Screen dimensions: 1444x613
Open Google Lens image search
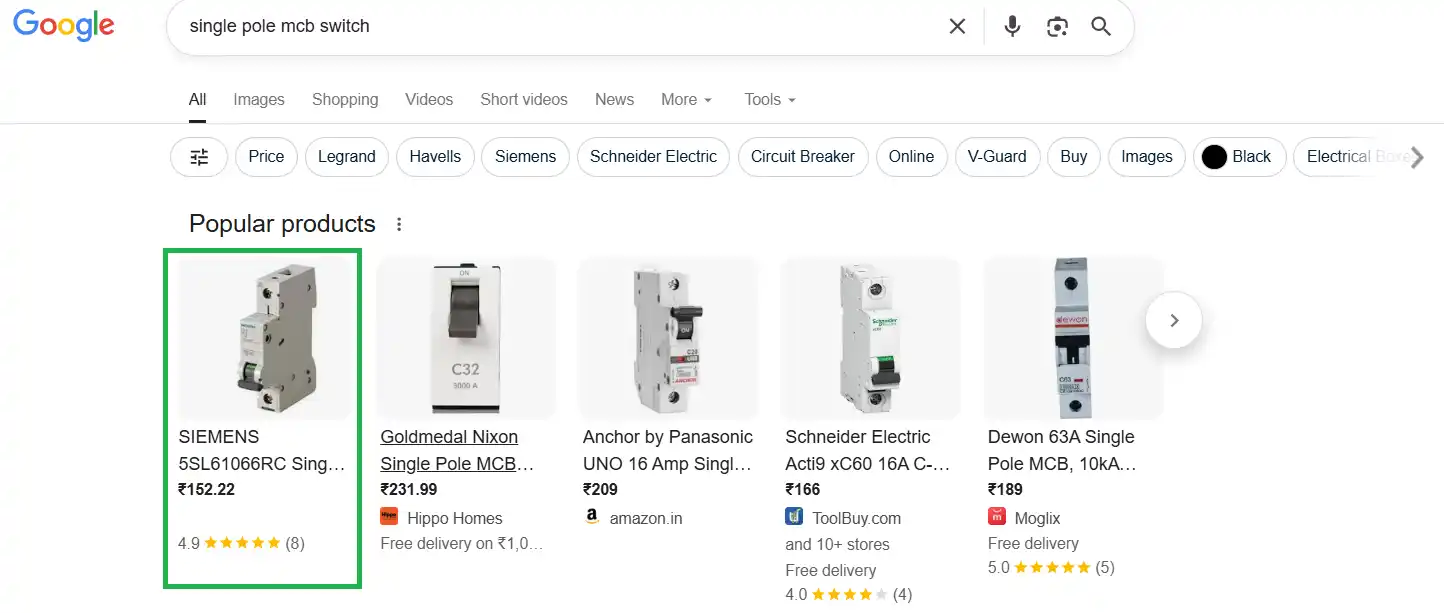[x=1057, y=27]
